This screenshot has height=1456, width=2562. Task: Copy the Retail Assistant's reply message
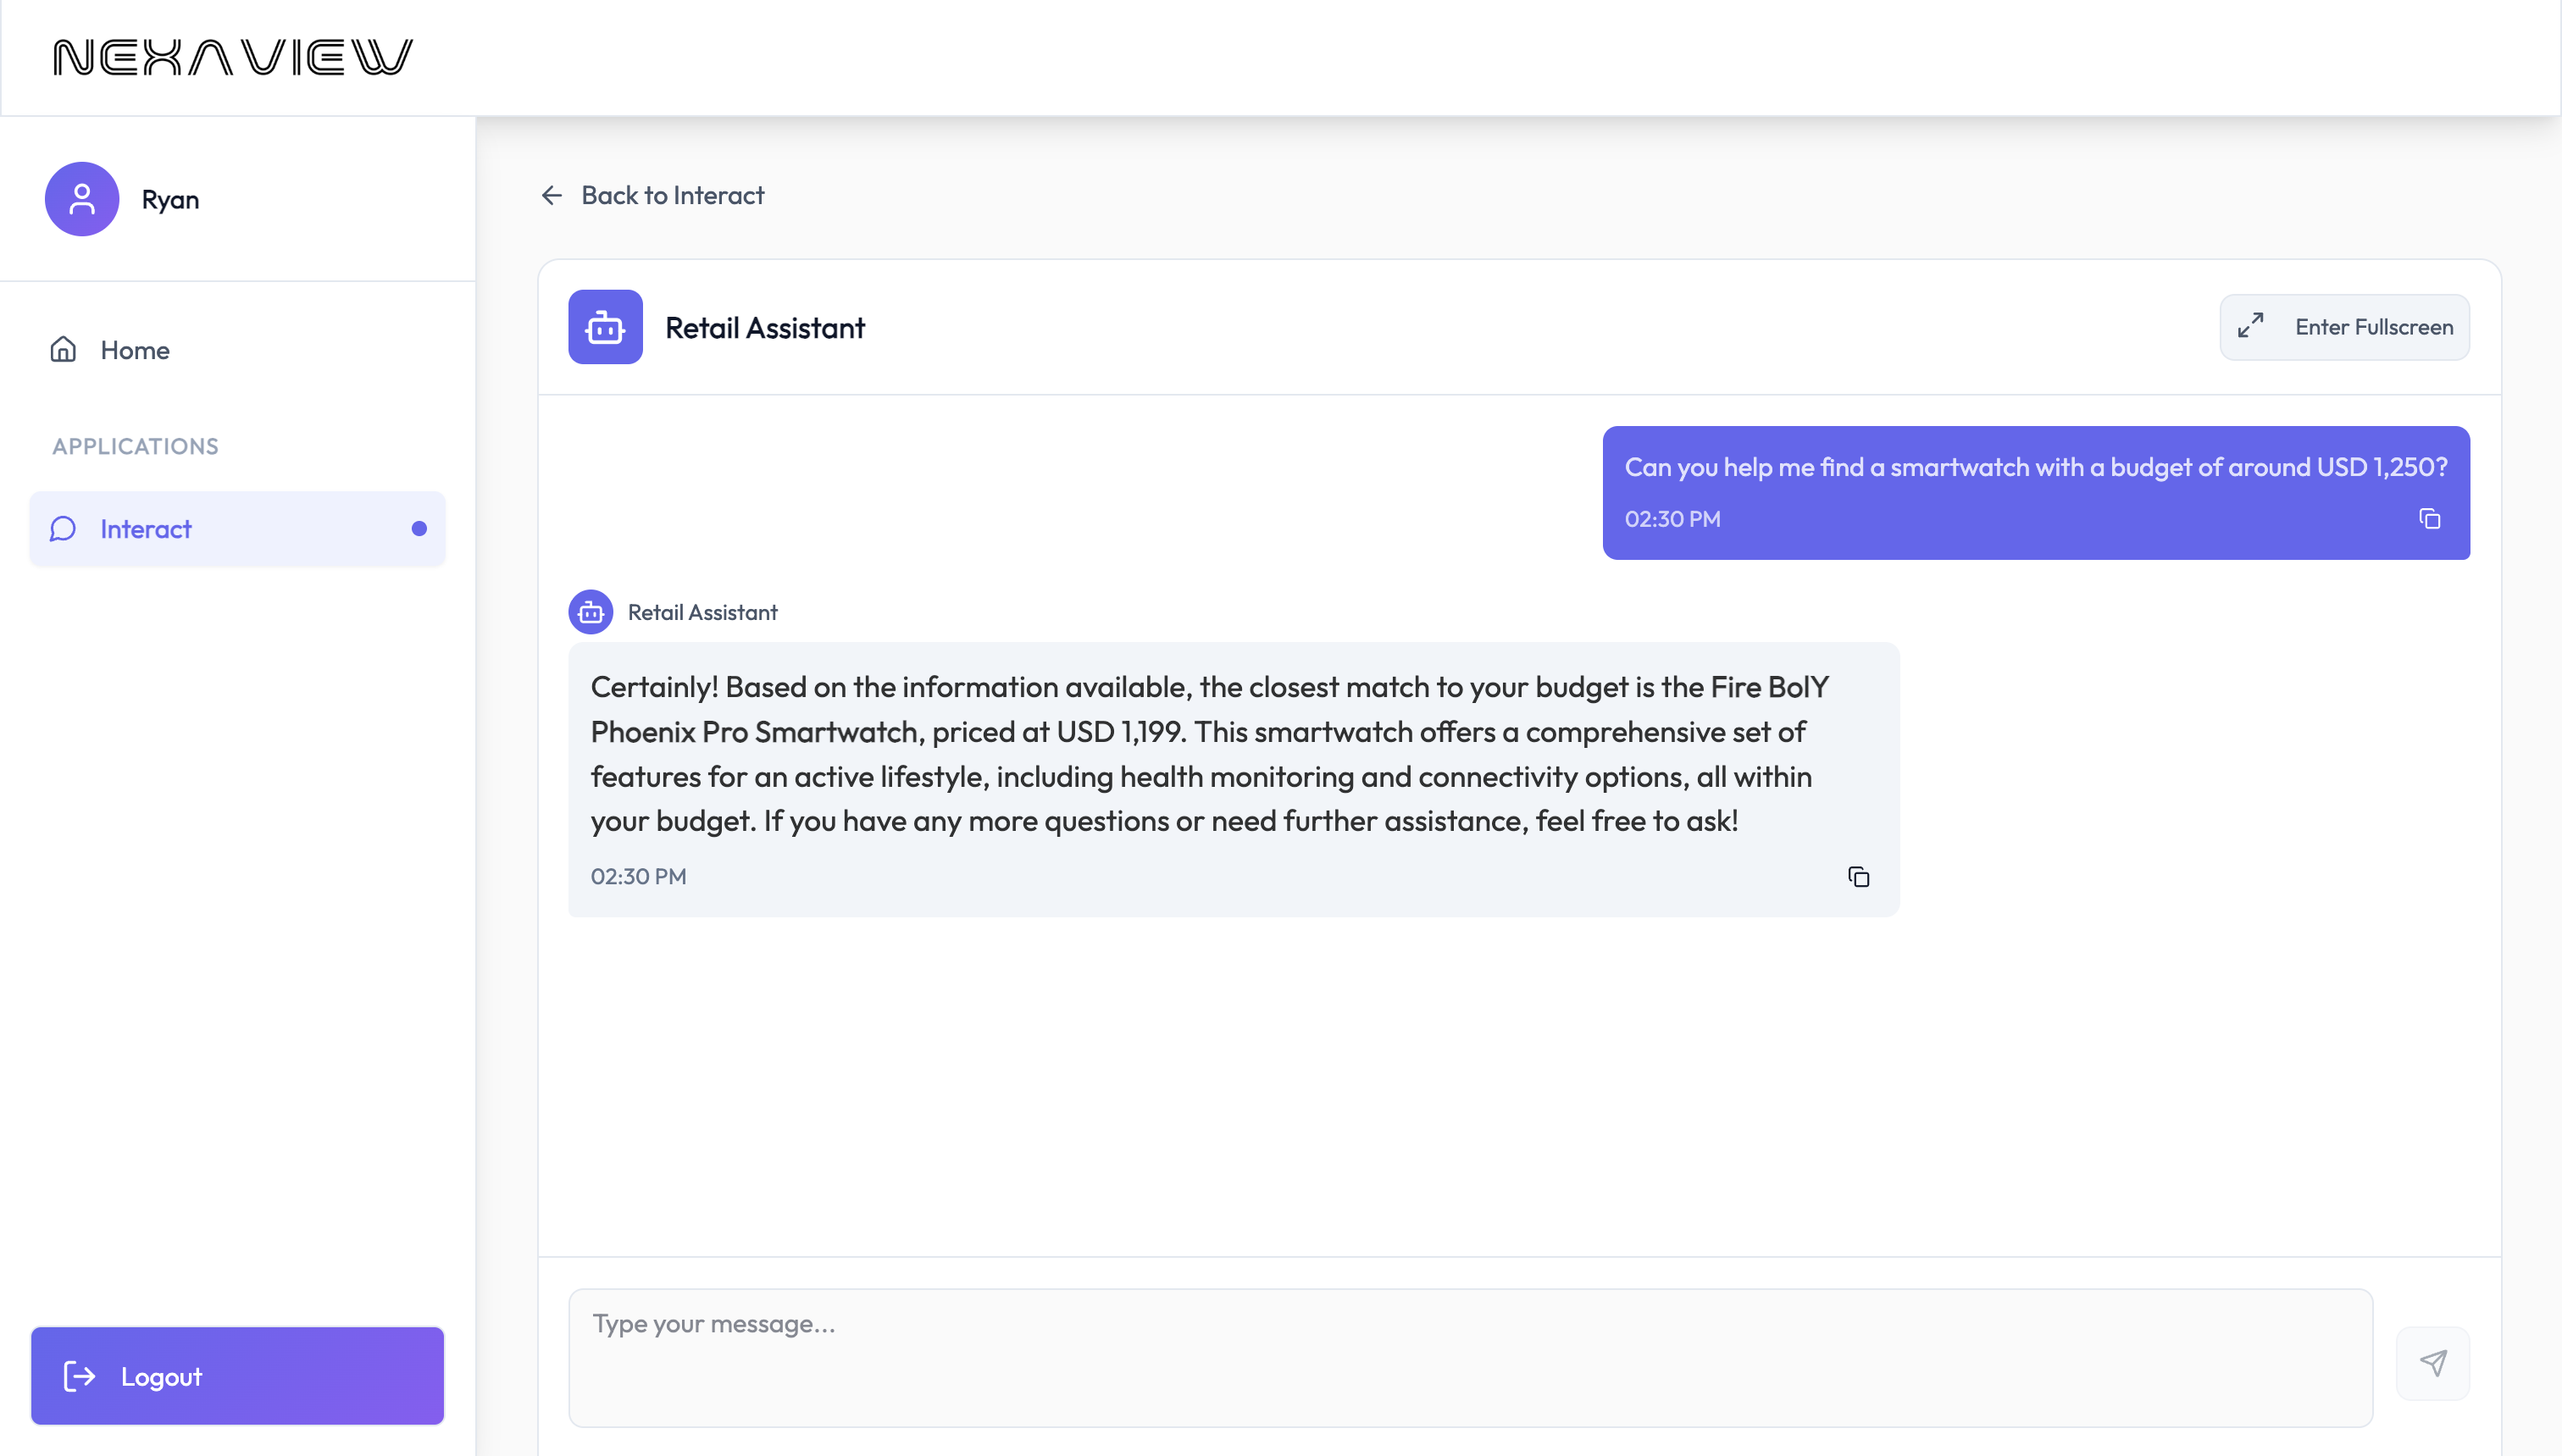click(1859, 877)
